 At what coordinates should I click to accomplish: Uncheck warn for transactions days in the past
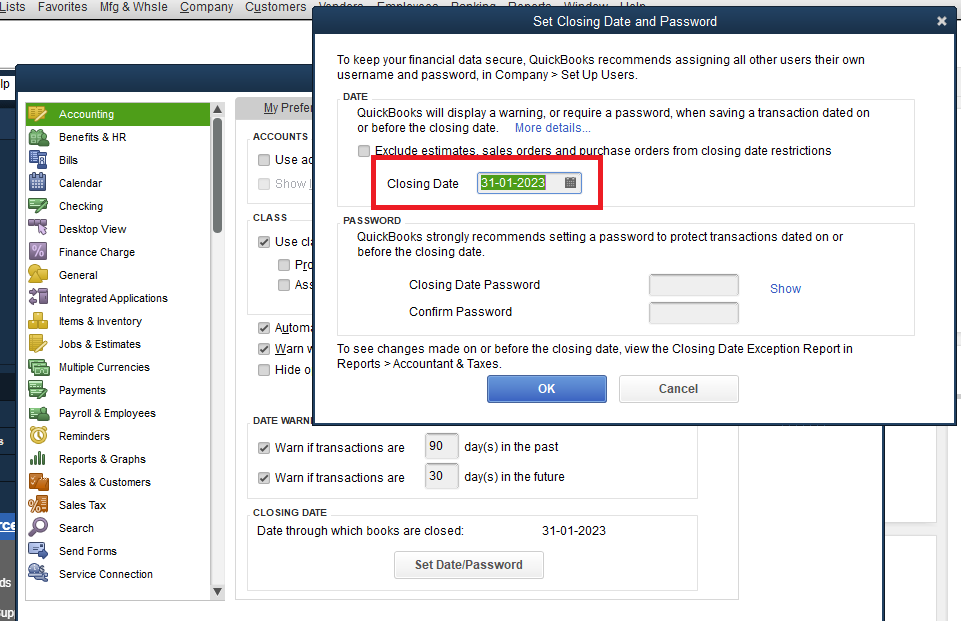[x=264, y=448]
